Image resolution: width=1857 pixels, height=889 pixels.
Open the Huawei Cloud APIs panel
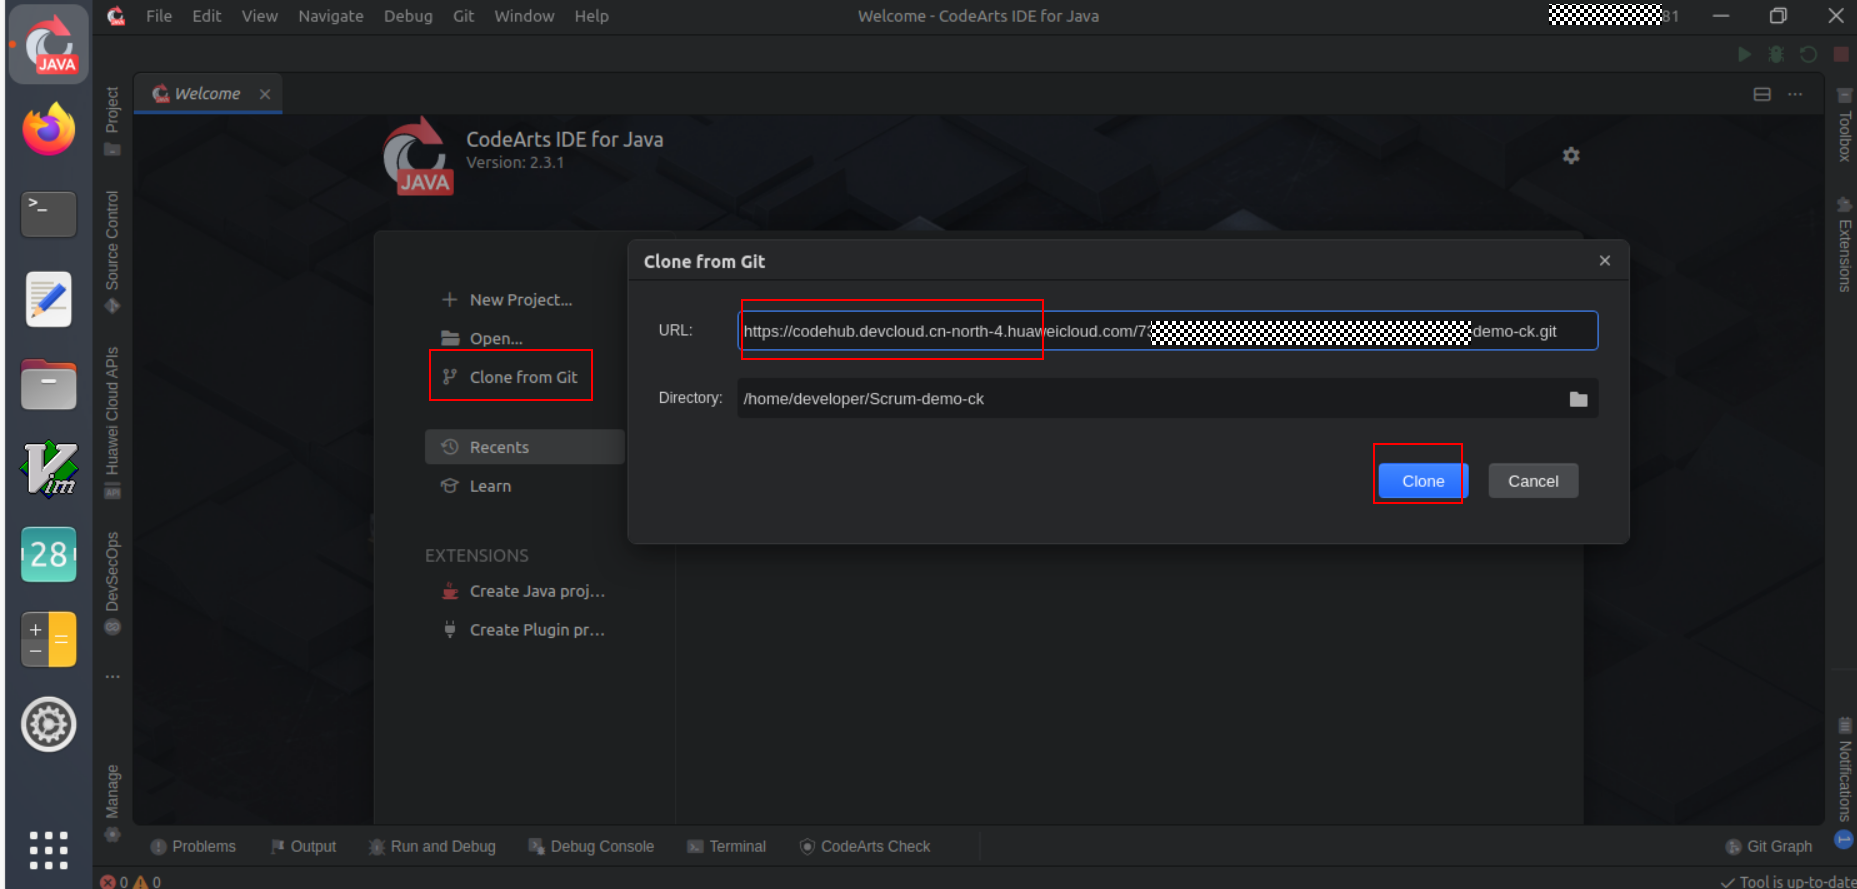112,422
